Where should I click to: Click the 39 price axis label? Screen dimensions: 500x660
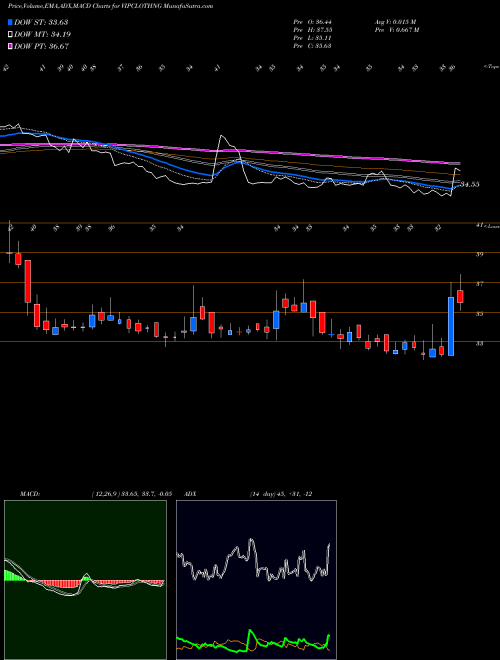pos(479,254)
